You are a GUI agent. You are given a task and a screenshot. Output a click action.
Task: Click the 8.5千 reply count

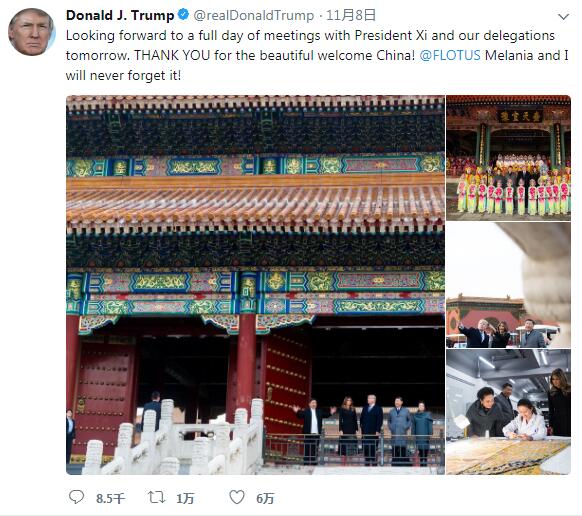[111, 498]
